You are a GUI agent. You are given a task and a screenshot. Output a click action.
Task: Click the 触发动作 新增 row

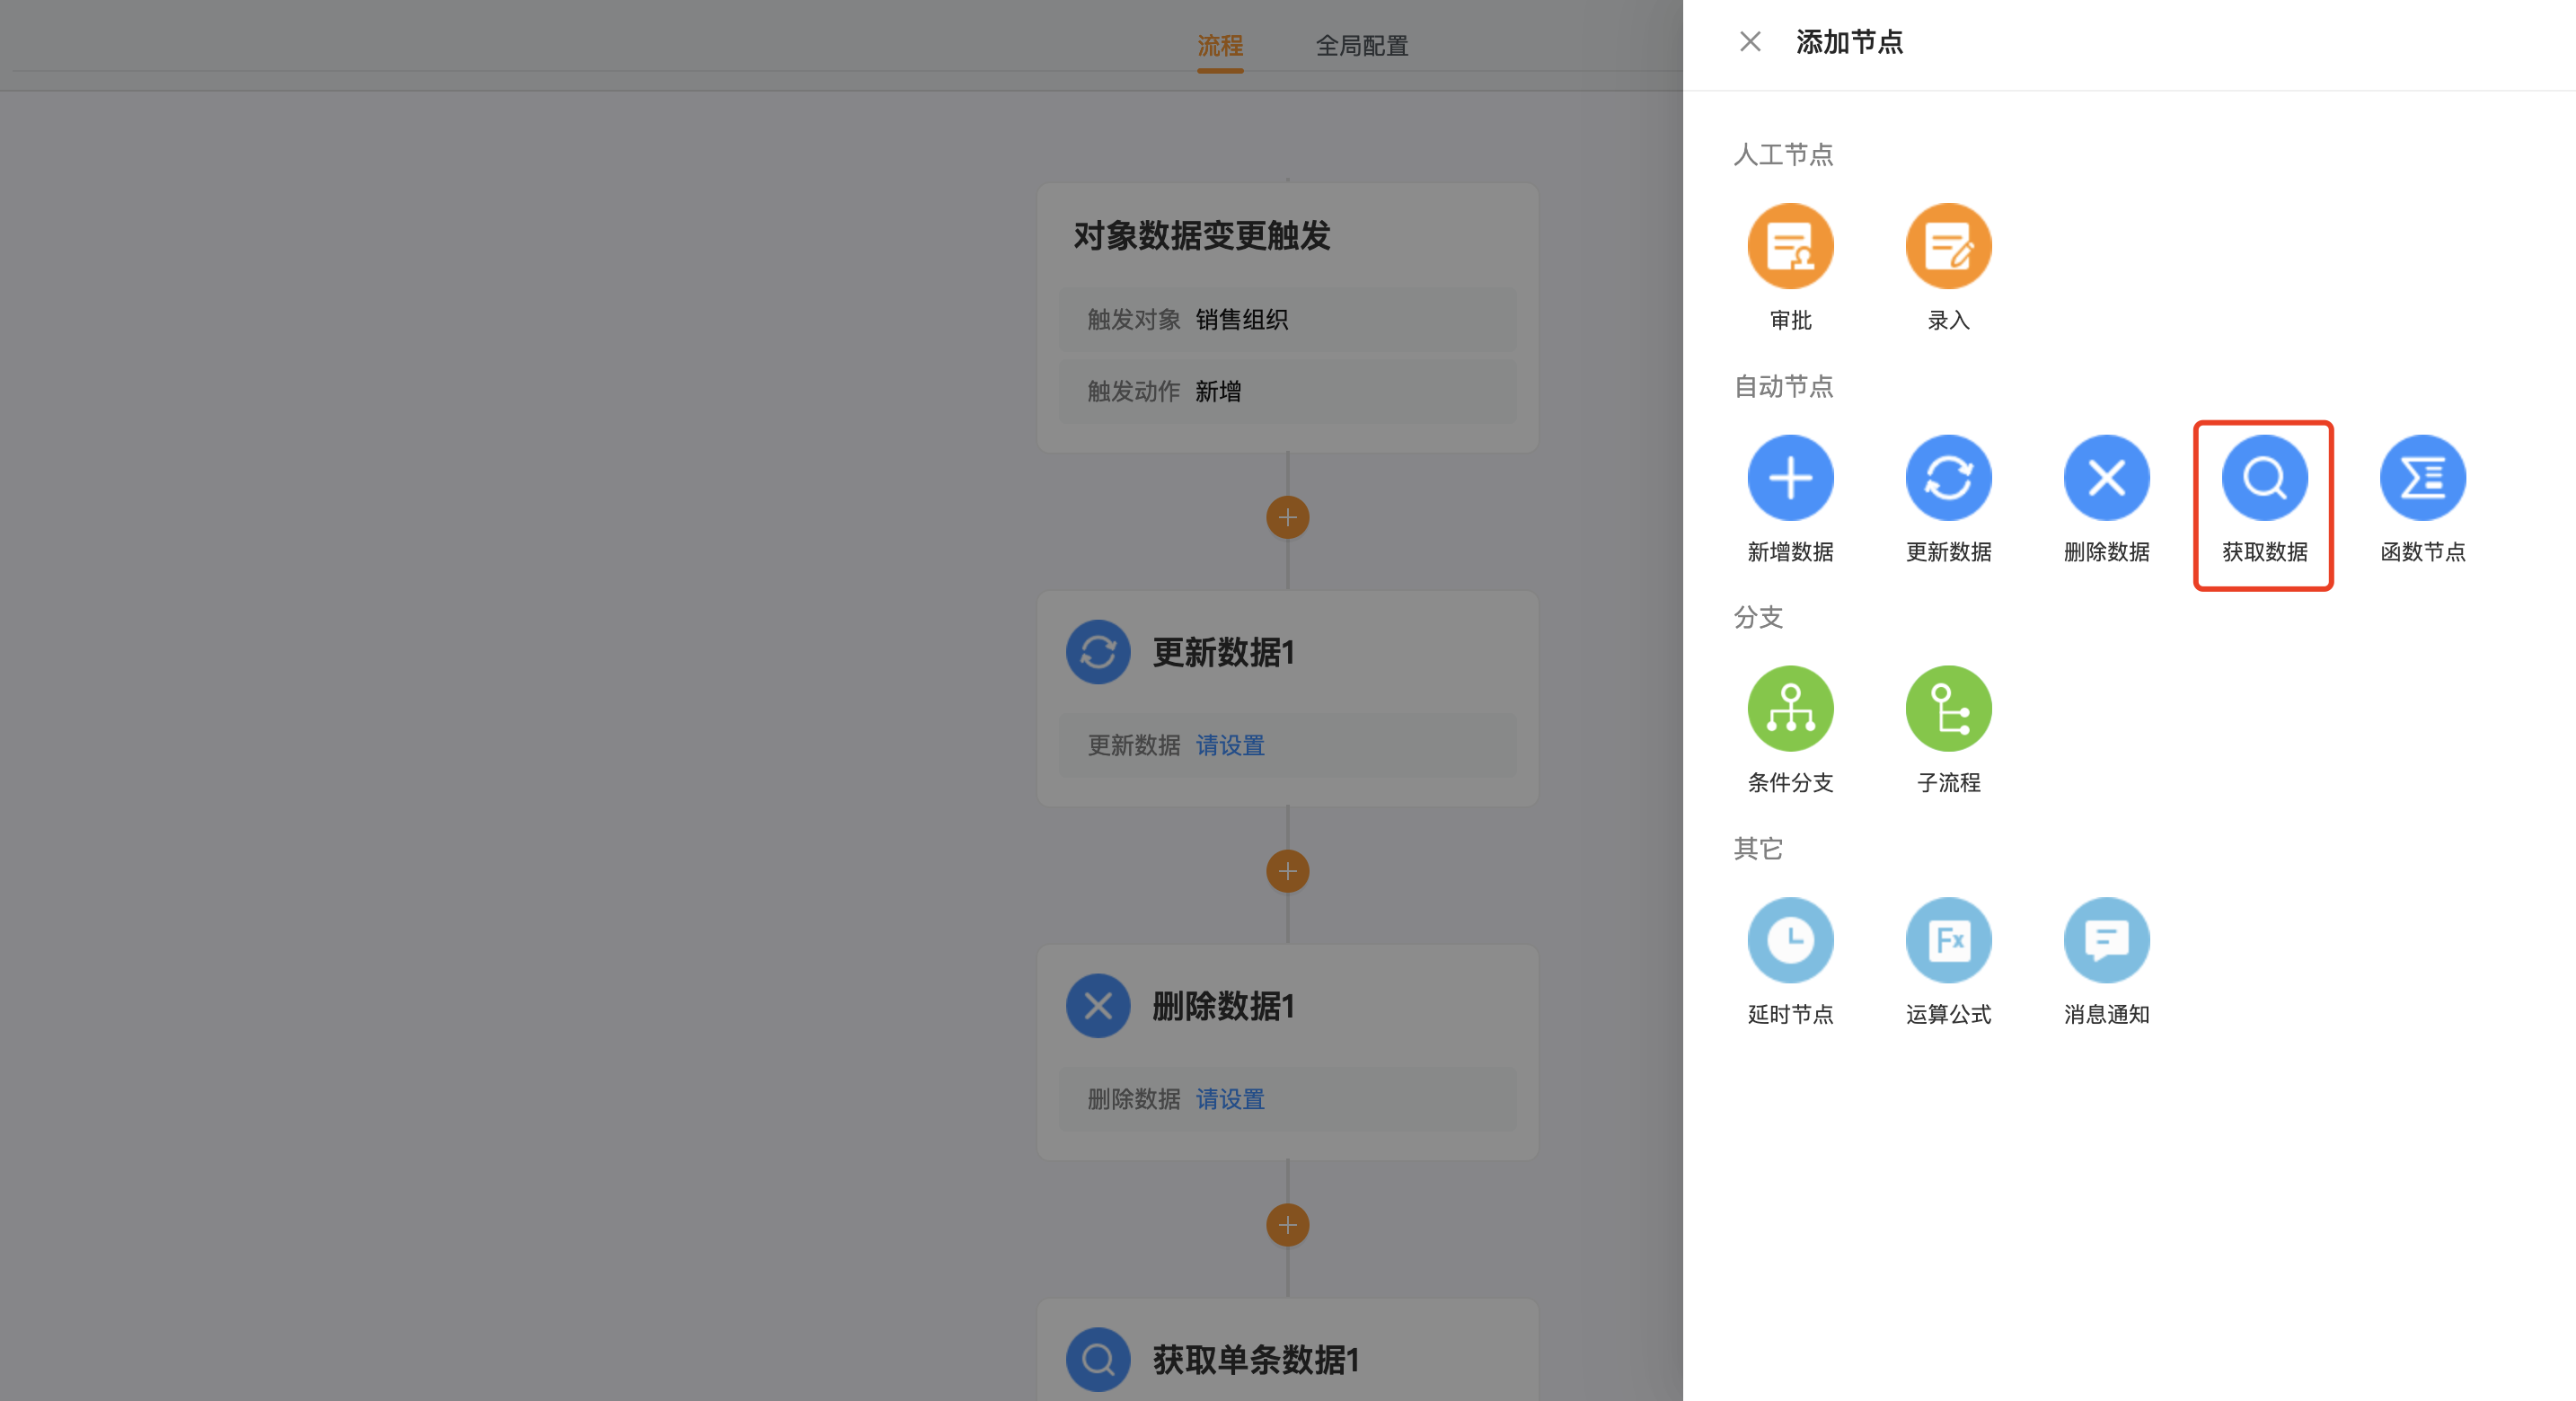[x=1287, y=391]
